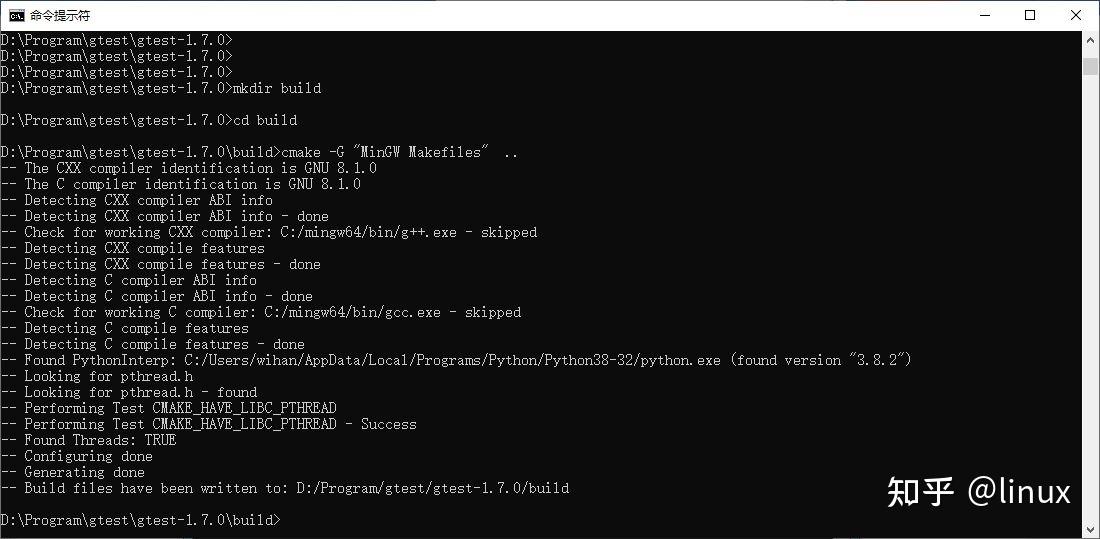Click the Command Prompt icon in title bar

(16, 15)
